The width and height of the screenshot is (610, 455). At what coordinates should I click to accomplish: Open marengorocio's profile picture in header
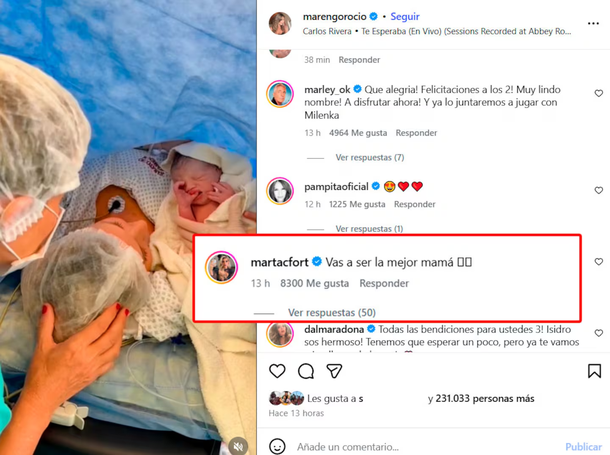click(x=280, y=23)
